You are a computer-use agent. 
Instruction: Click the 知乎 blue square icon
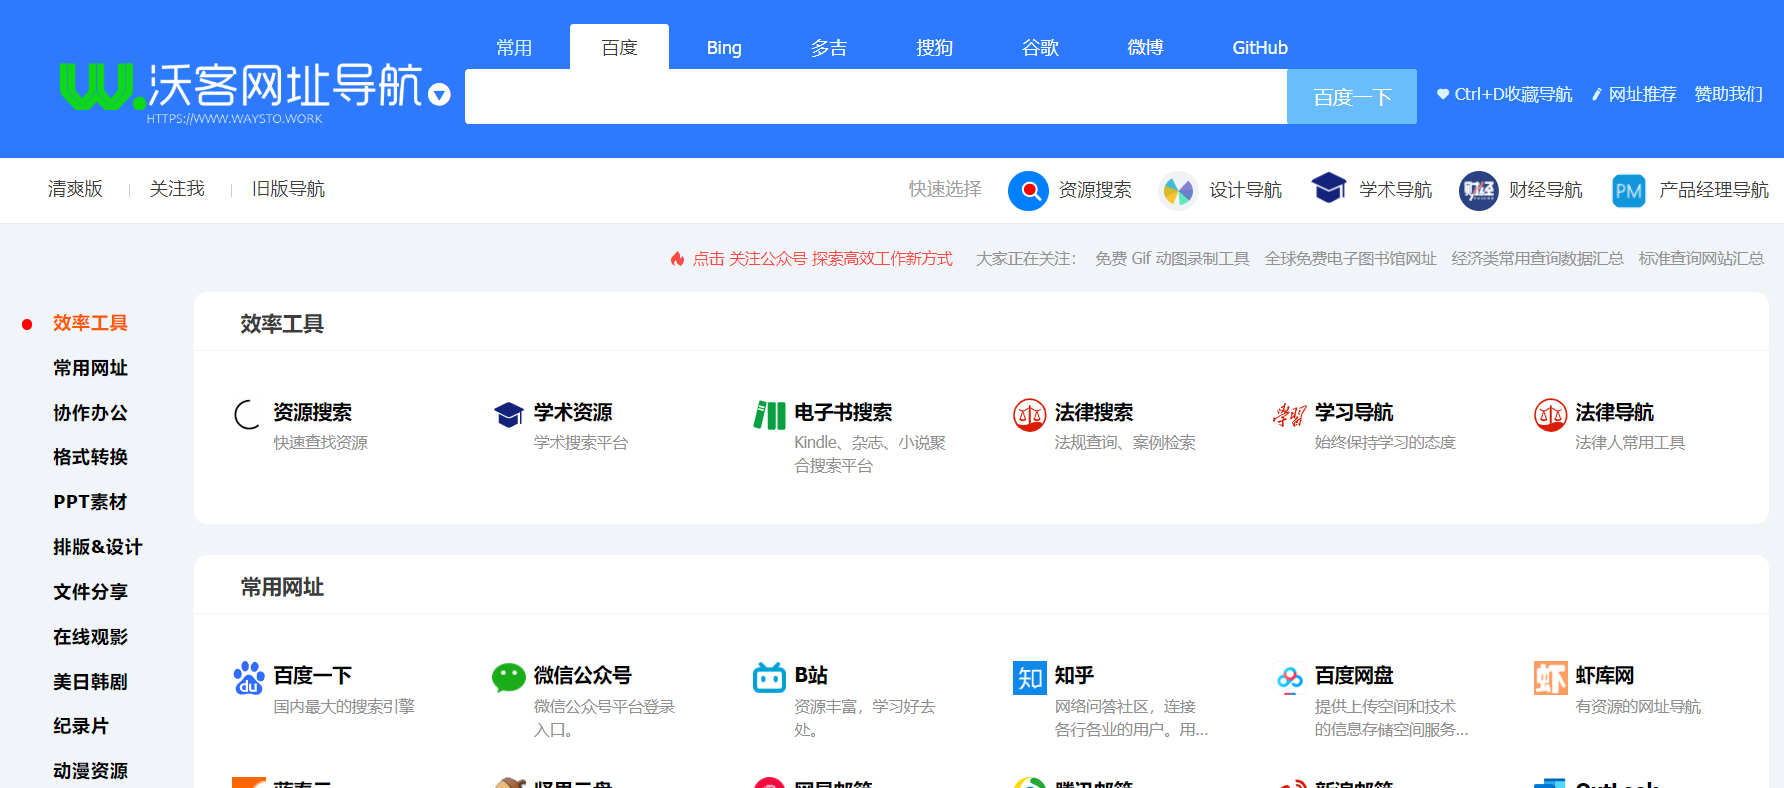click(x=1030, y=678)
